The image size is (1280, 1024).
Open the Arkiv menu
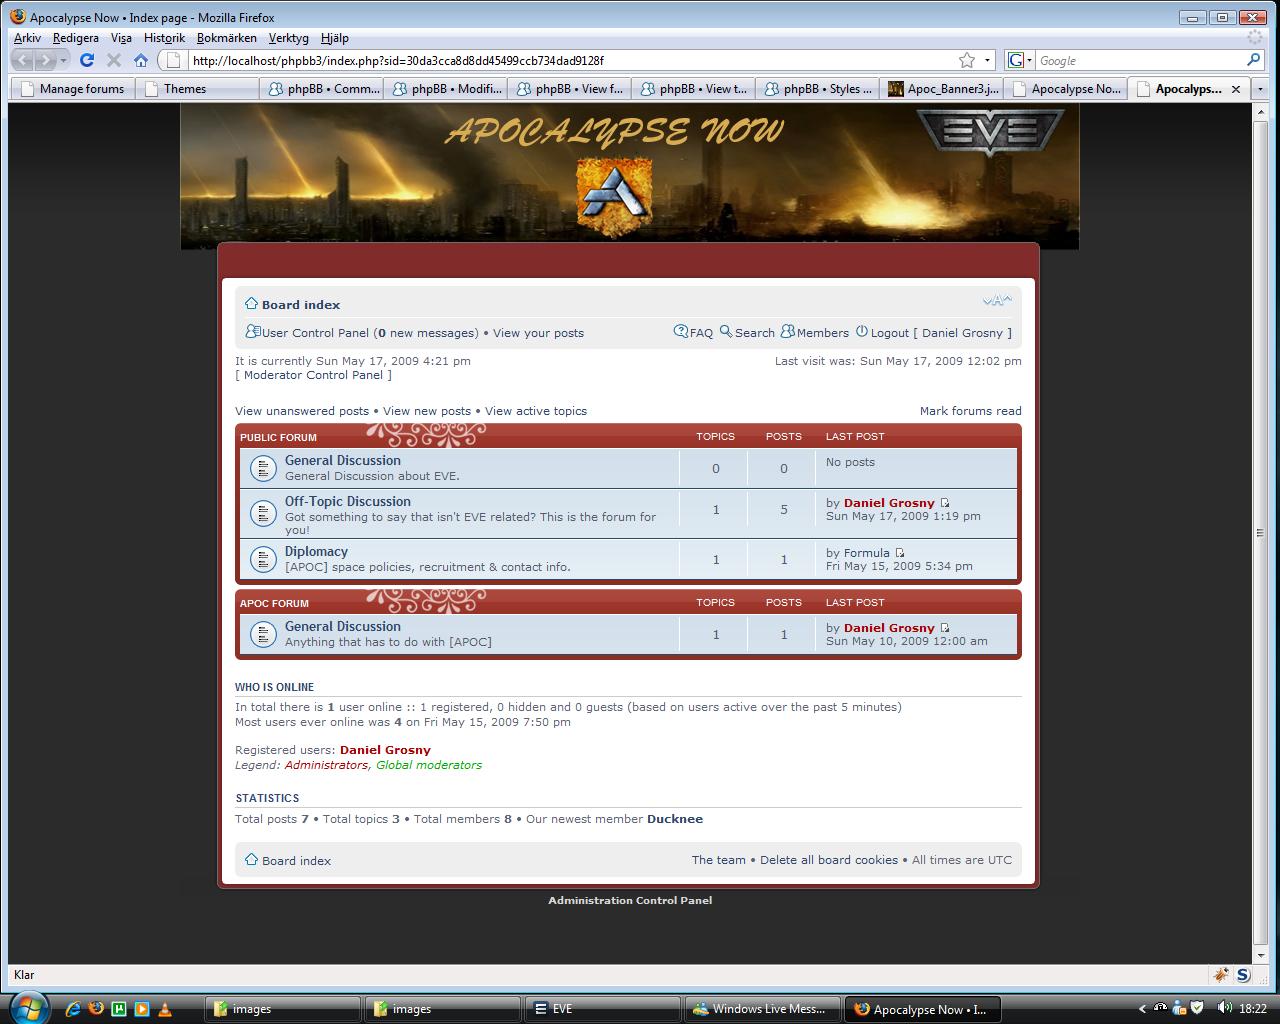(27, 38)
